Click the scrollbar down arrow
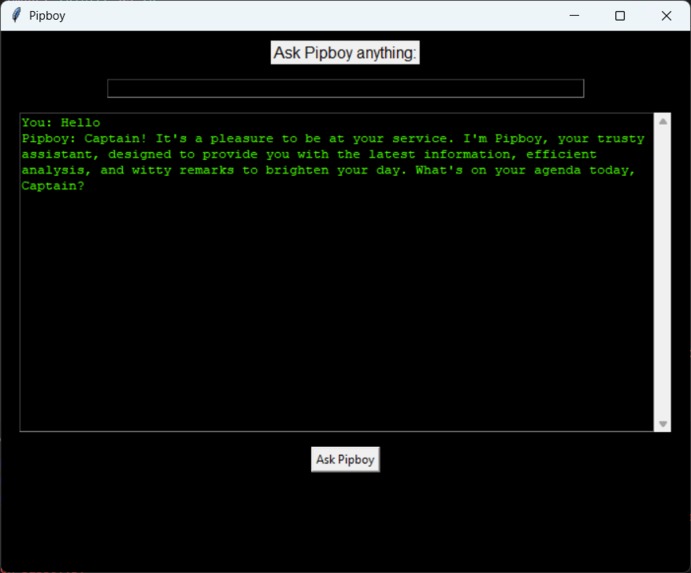Viewport: 691px width, 573px height. 662,424
